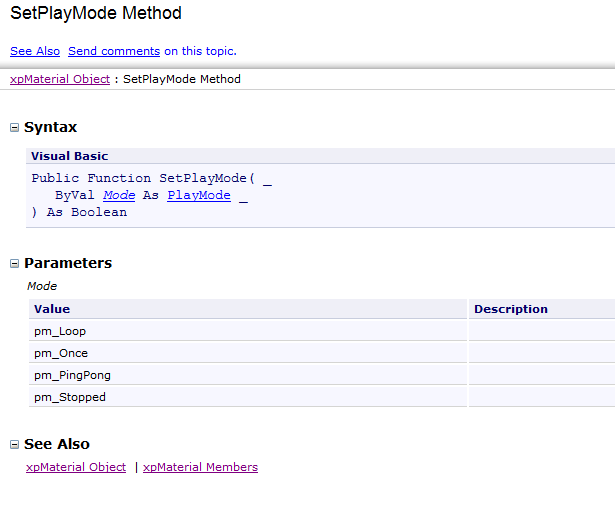615x510 pixels.
Task: Open xpMaterial Object link beside xpMaterial Members
Action: pos(76,467)
